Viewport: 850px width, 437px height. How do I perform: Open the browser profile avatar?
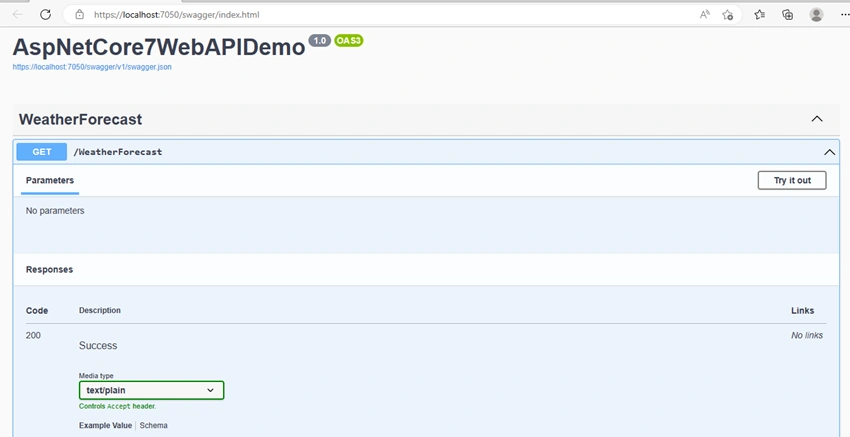816,15
